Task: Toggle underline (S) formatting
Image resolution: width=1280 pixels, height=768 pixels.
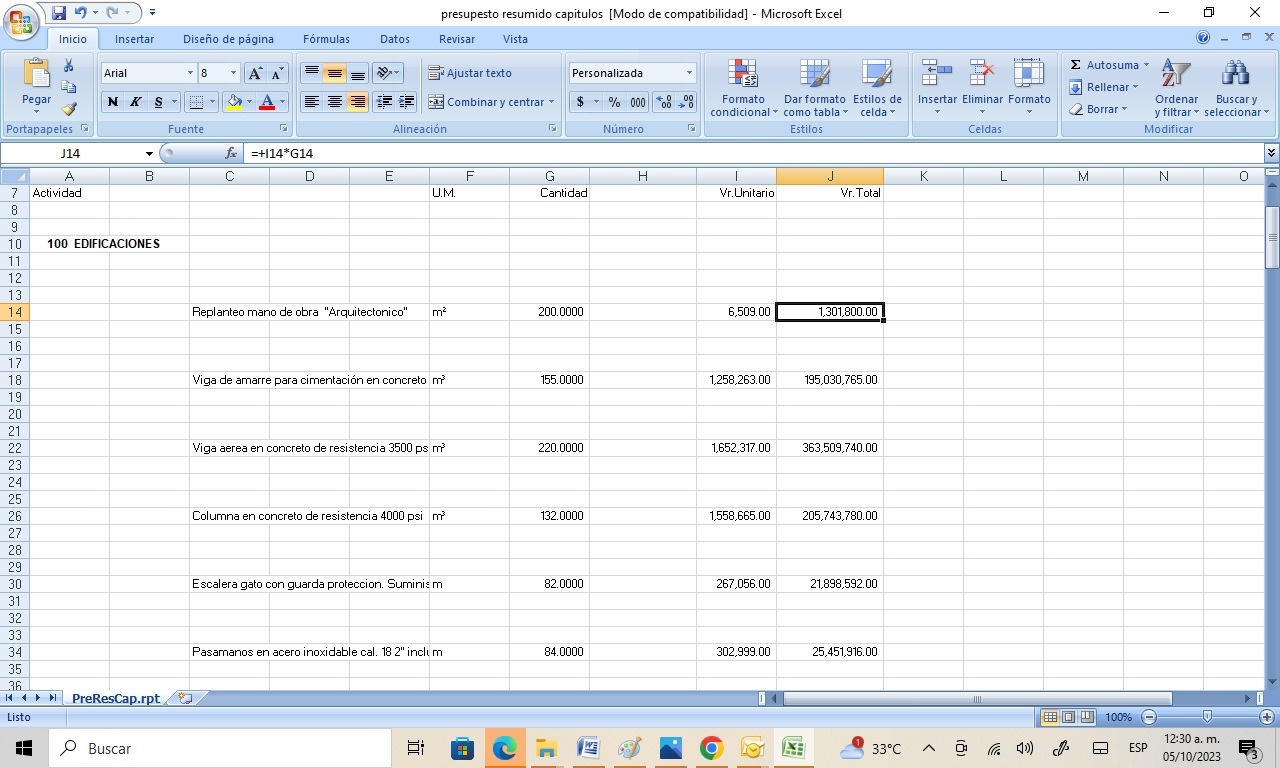Action: pos(159,102)
